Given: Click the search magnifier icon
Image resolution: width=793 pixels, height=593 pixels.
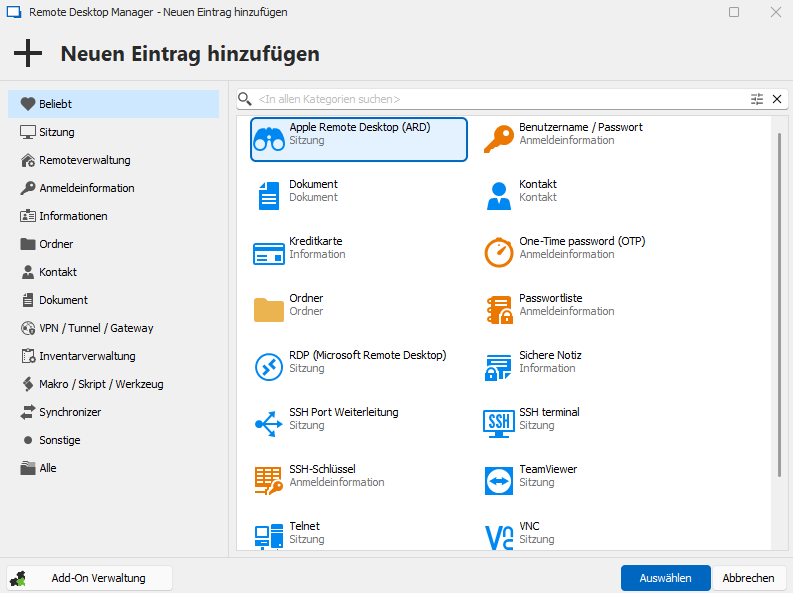Looking at the screenshot, I should click(x=245, y=99).
